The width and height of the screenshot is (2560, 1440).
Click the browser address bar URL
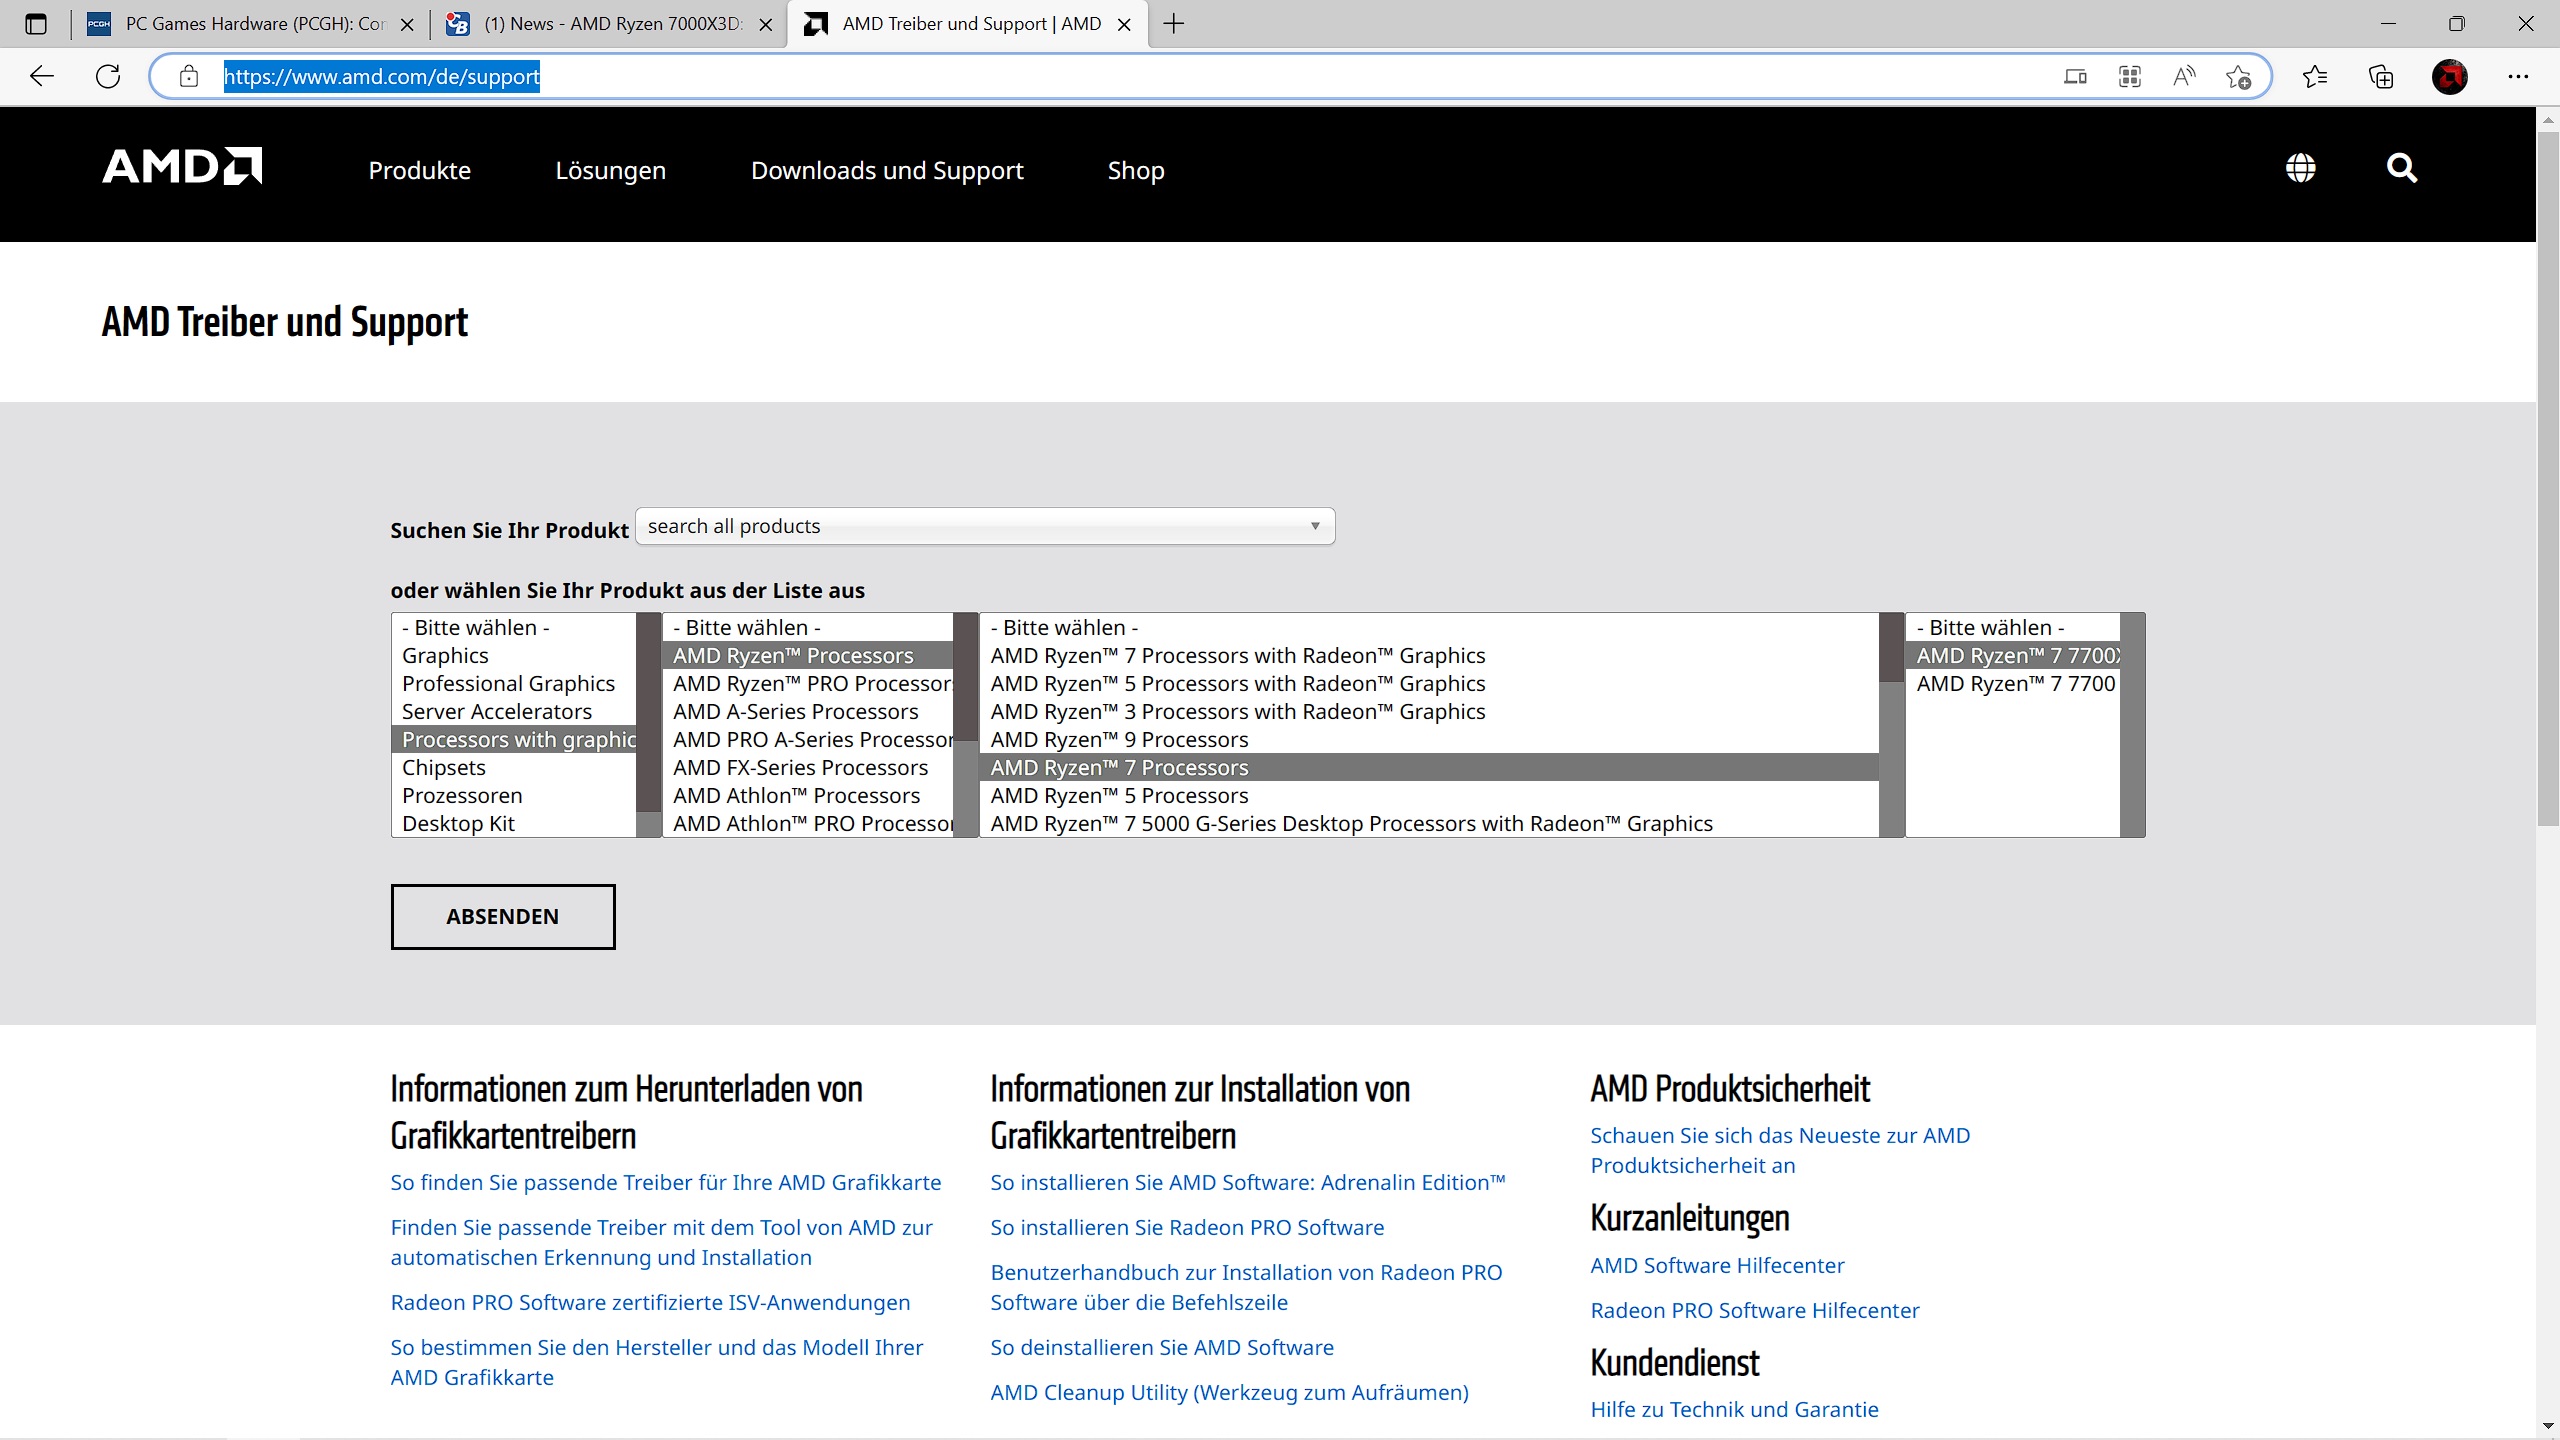tap(380, 77)
